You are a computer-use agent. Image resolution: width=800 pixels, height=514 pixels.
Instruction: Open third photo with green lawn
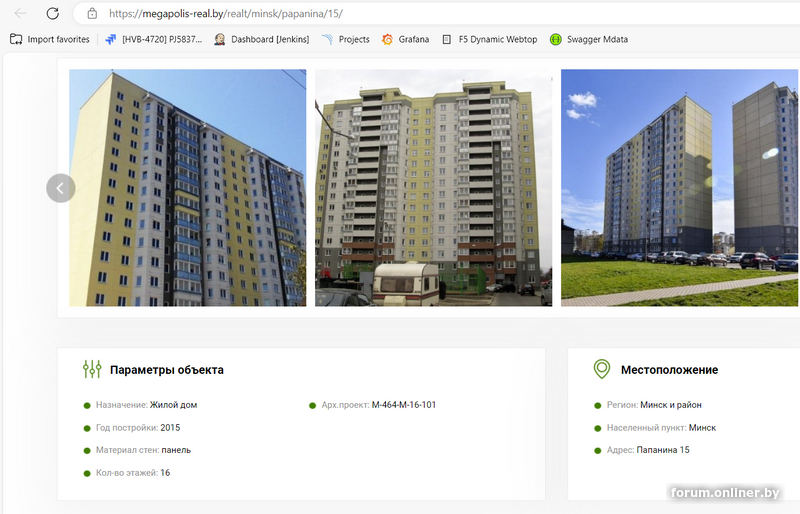pyautogui.click(x=680, y=188)
